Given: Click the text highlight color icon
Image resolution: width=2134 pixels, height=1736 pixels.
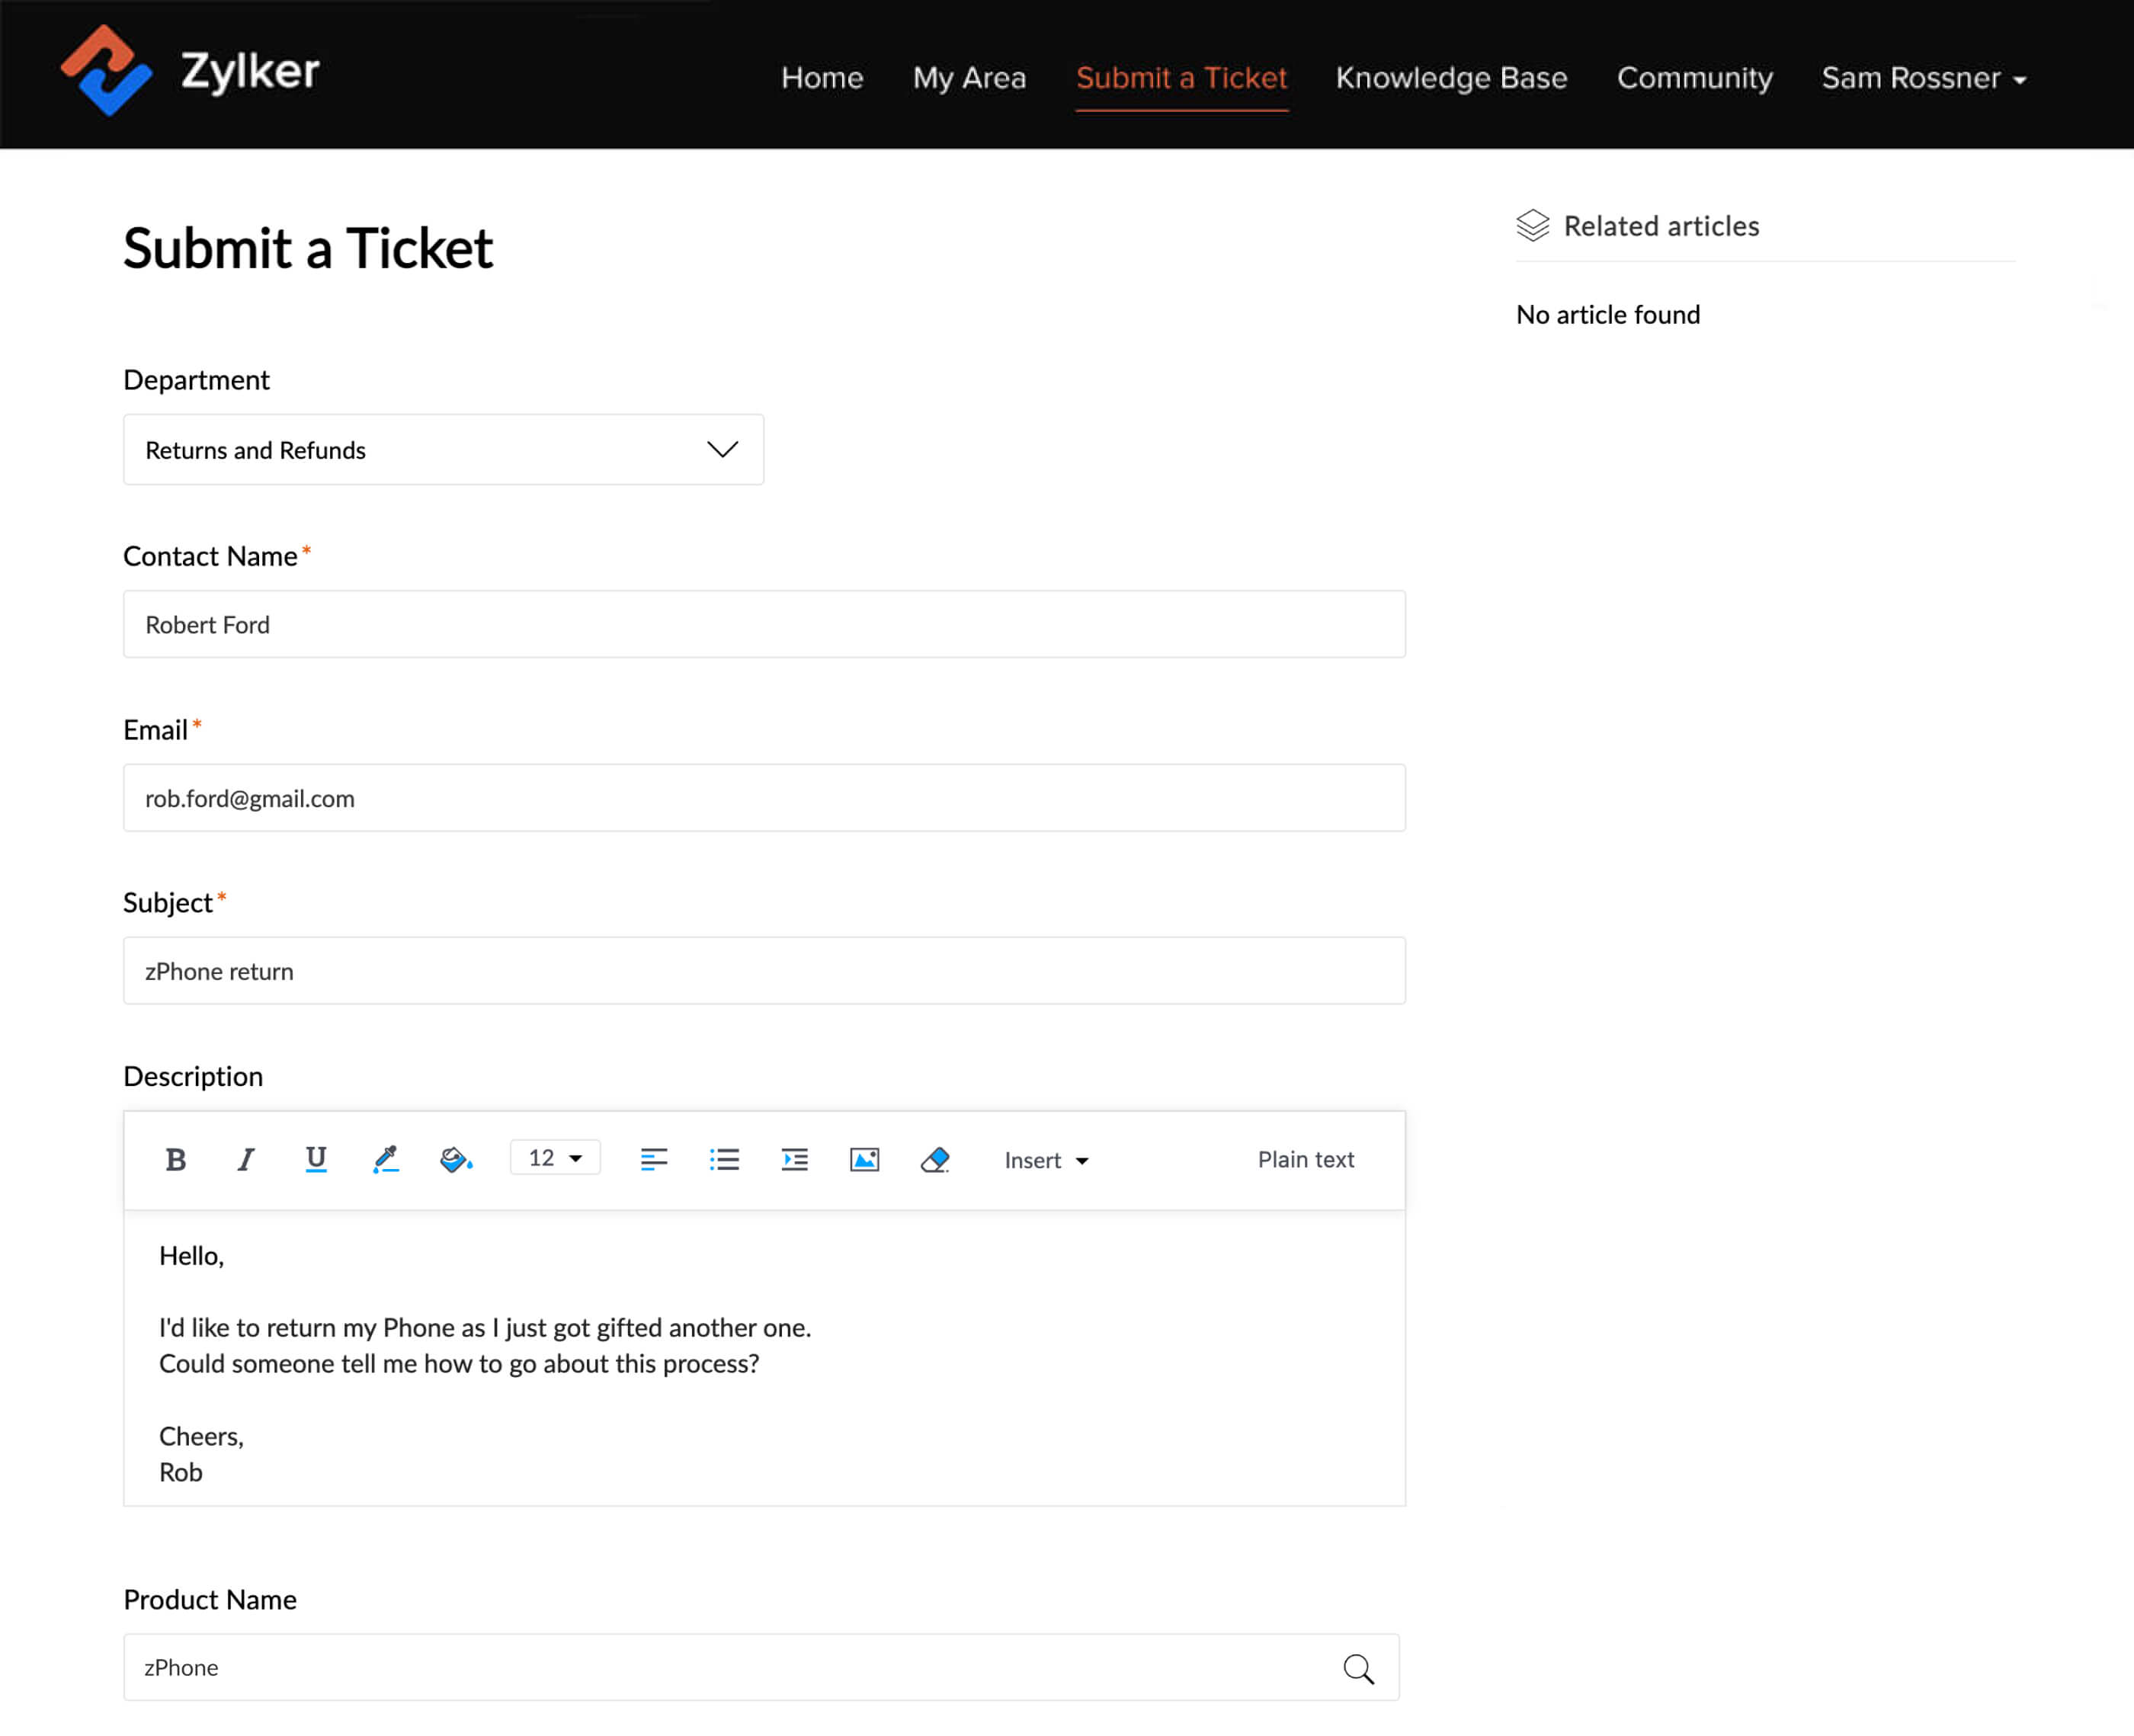Looking at the screenshot, I should 457,1161.
